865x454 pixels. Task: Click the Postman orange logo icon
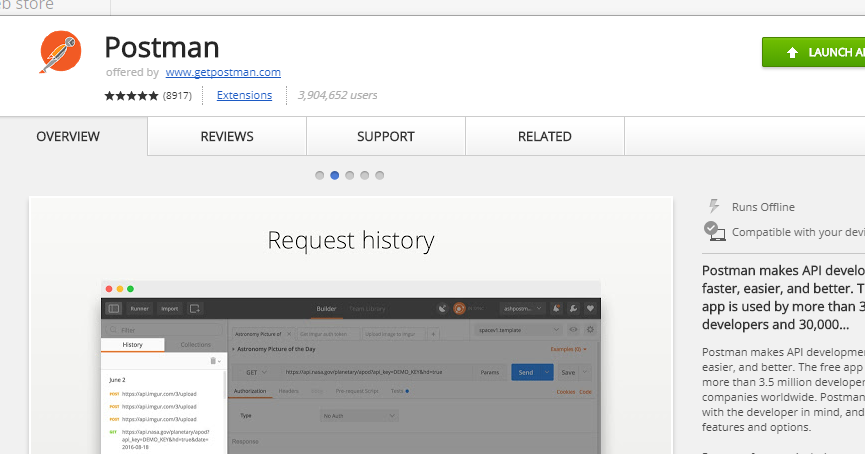(x=61, y=51)
